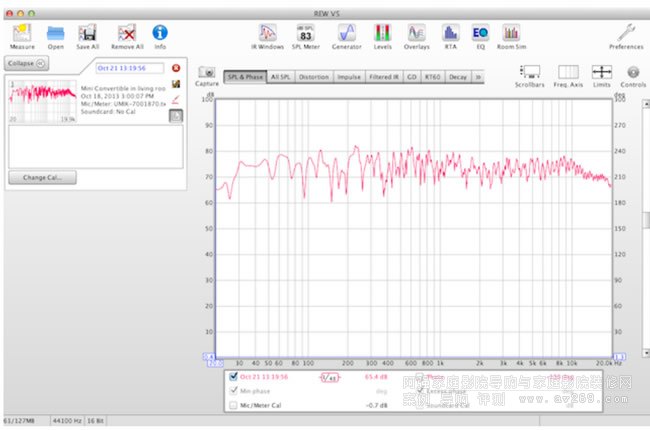650x430 pixels.
Task: Switch to the Filtered IR tab
Action: coord(380,76)
